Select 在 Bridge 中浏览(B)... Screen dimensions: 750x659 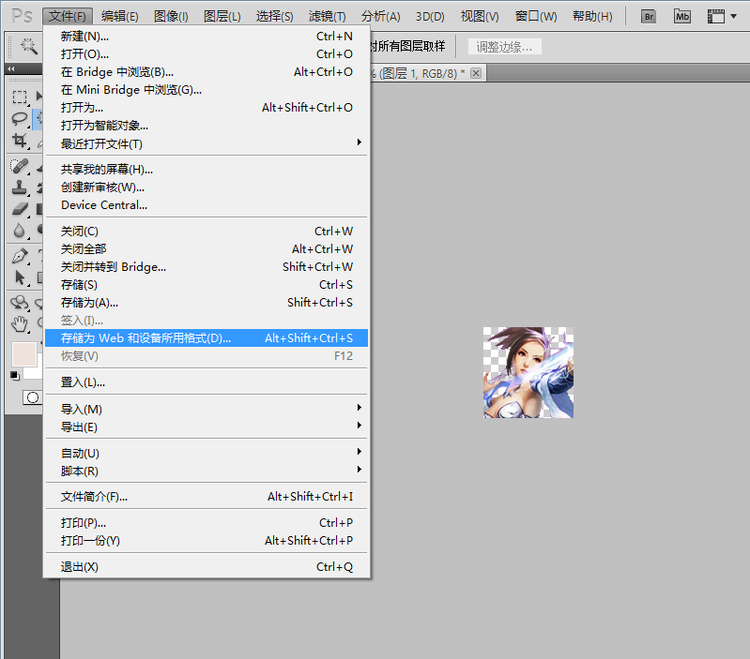[206, 72]
